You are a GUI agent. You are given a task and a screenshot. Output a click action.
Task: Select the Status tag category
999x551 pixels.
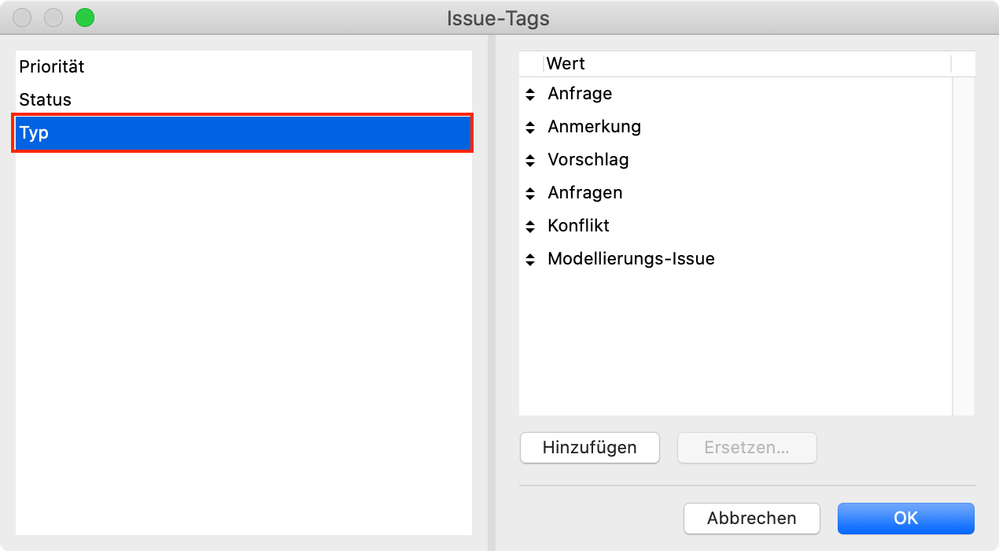pyautogui.click(x=46, y=100)
